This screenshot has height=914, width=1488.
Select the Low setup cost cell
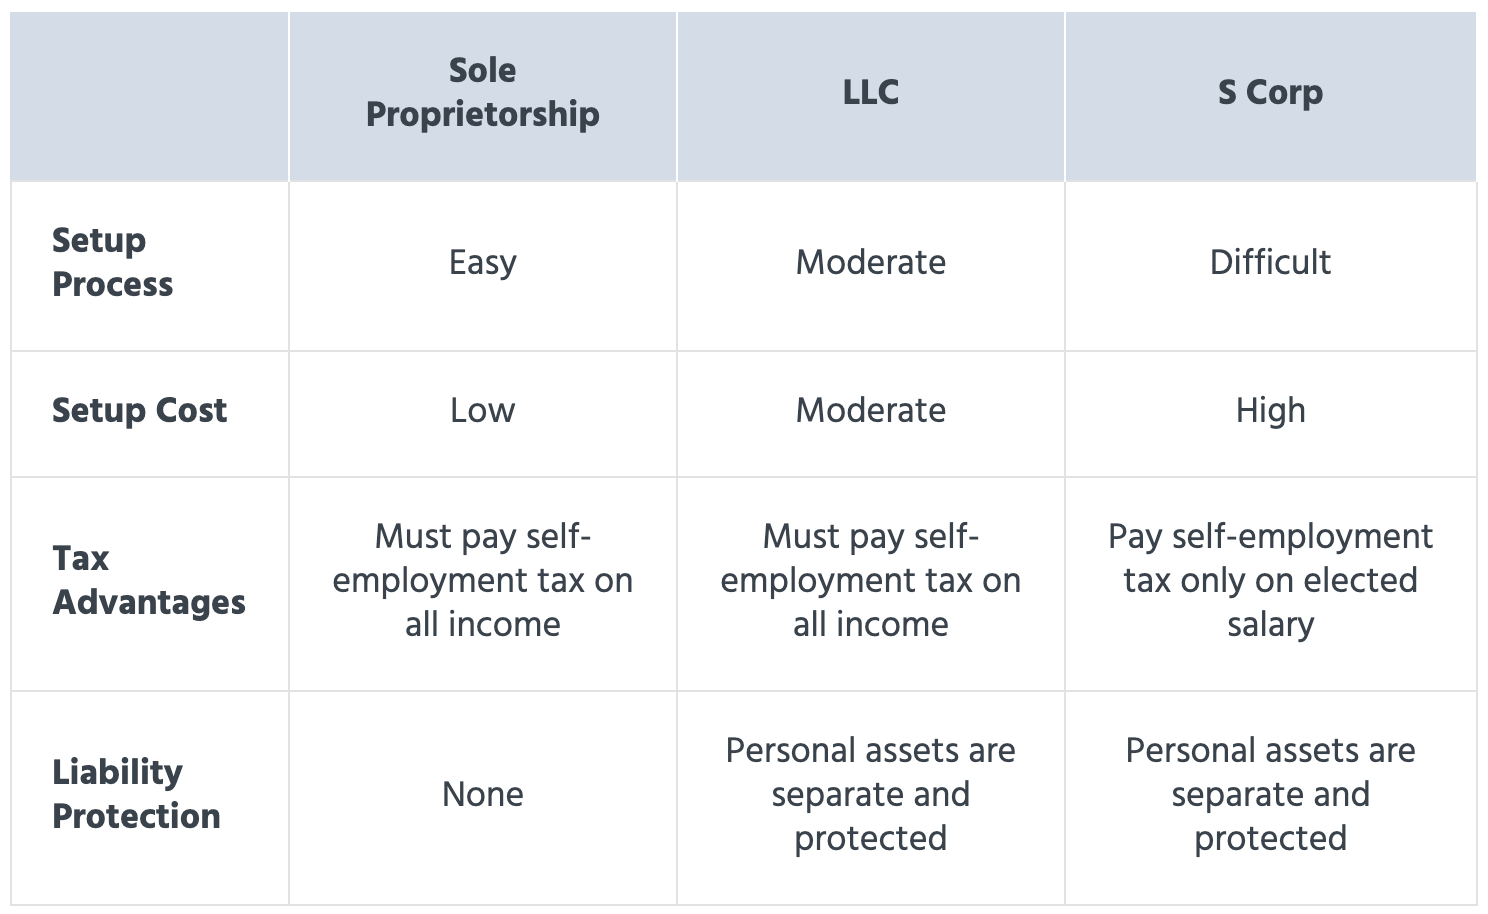tap(483, 411)
